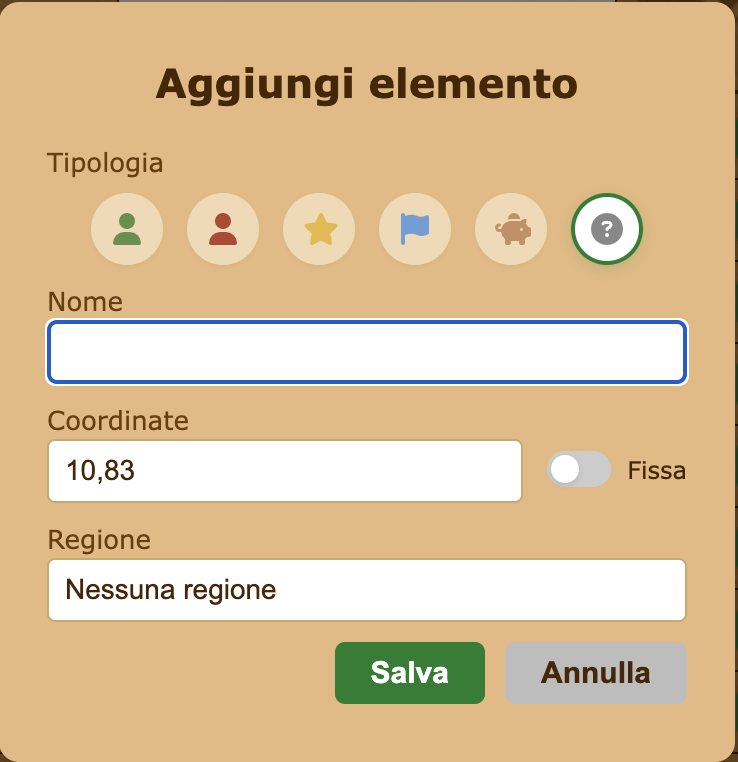Image resolution: width=738 pixels, height=762 pixels.
Task: Click the Fissa label beside the switch
Action: [x=656, y=470]
